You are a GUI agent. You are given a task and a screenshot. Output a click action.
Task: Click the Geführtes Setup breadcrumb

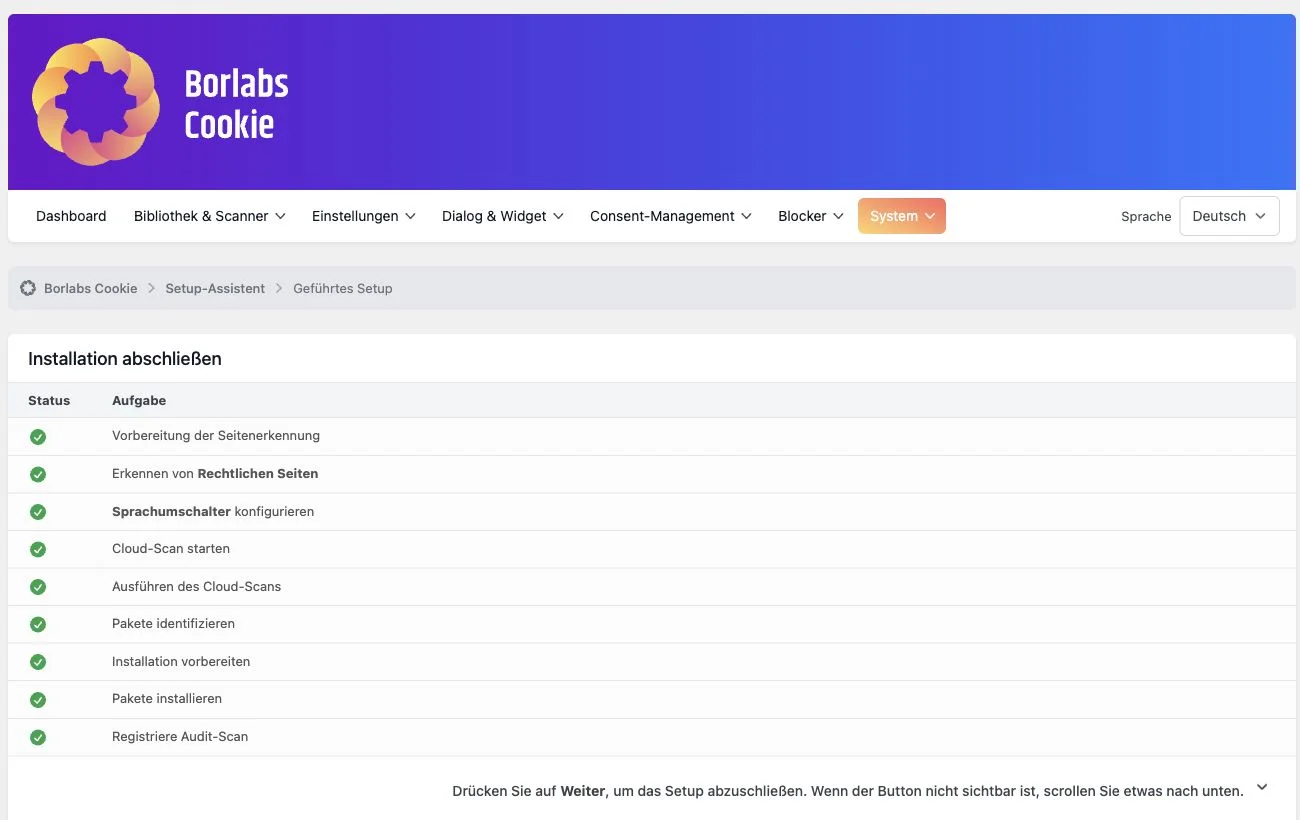(x=343, y=288)
